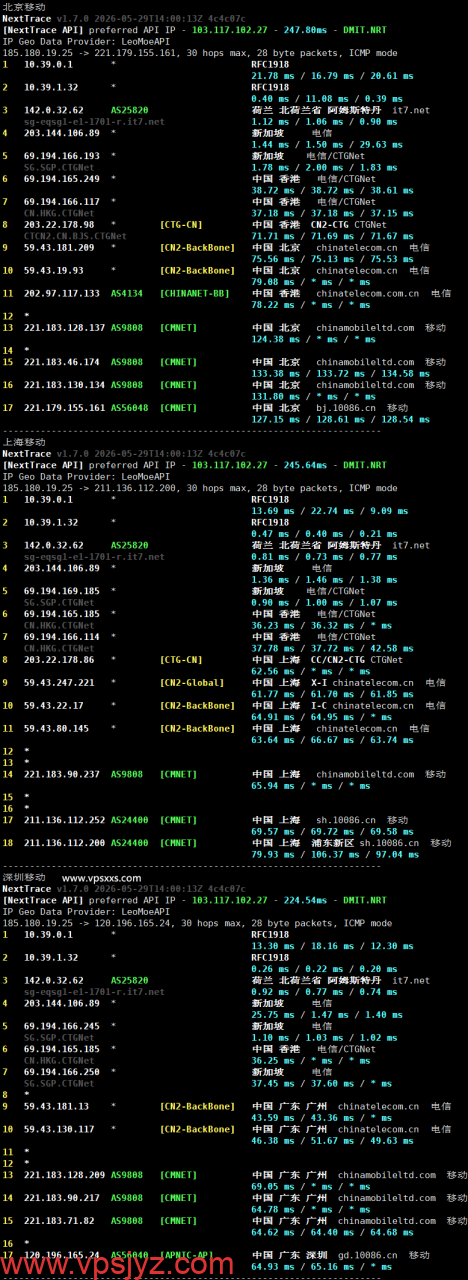The width and height of the screenshot is (468, 1280).
Task: Click hop IP address 221.183.130.134
Action: 64,385
